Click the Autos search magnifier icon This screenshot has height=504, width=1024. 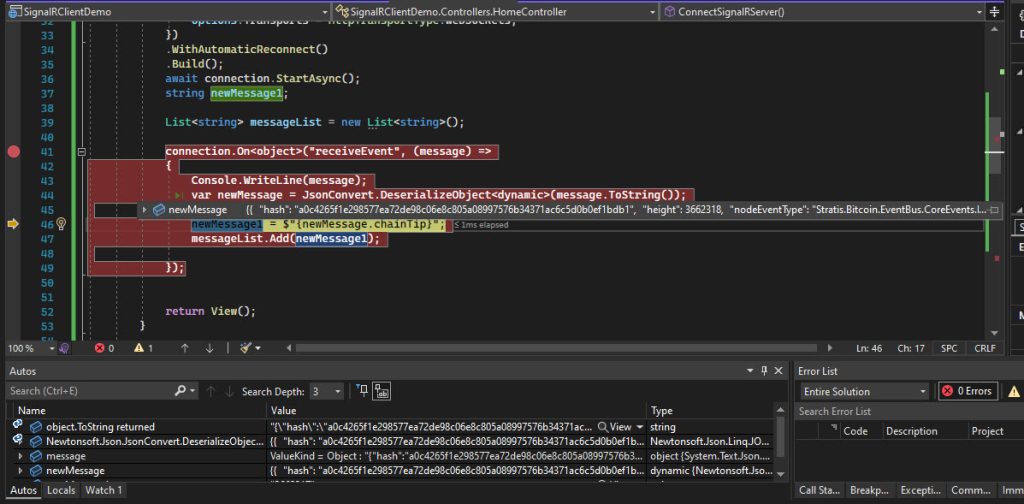pyautogui.click(x=180, y=391)
